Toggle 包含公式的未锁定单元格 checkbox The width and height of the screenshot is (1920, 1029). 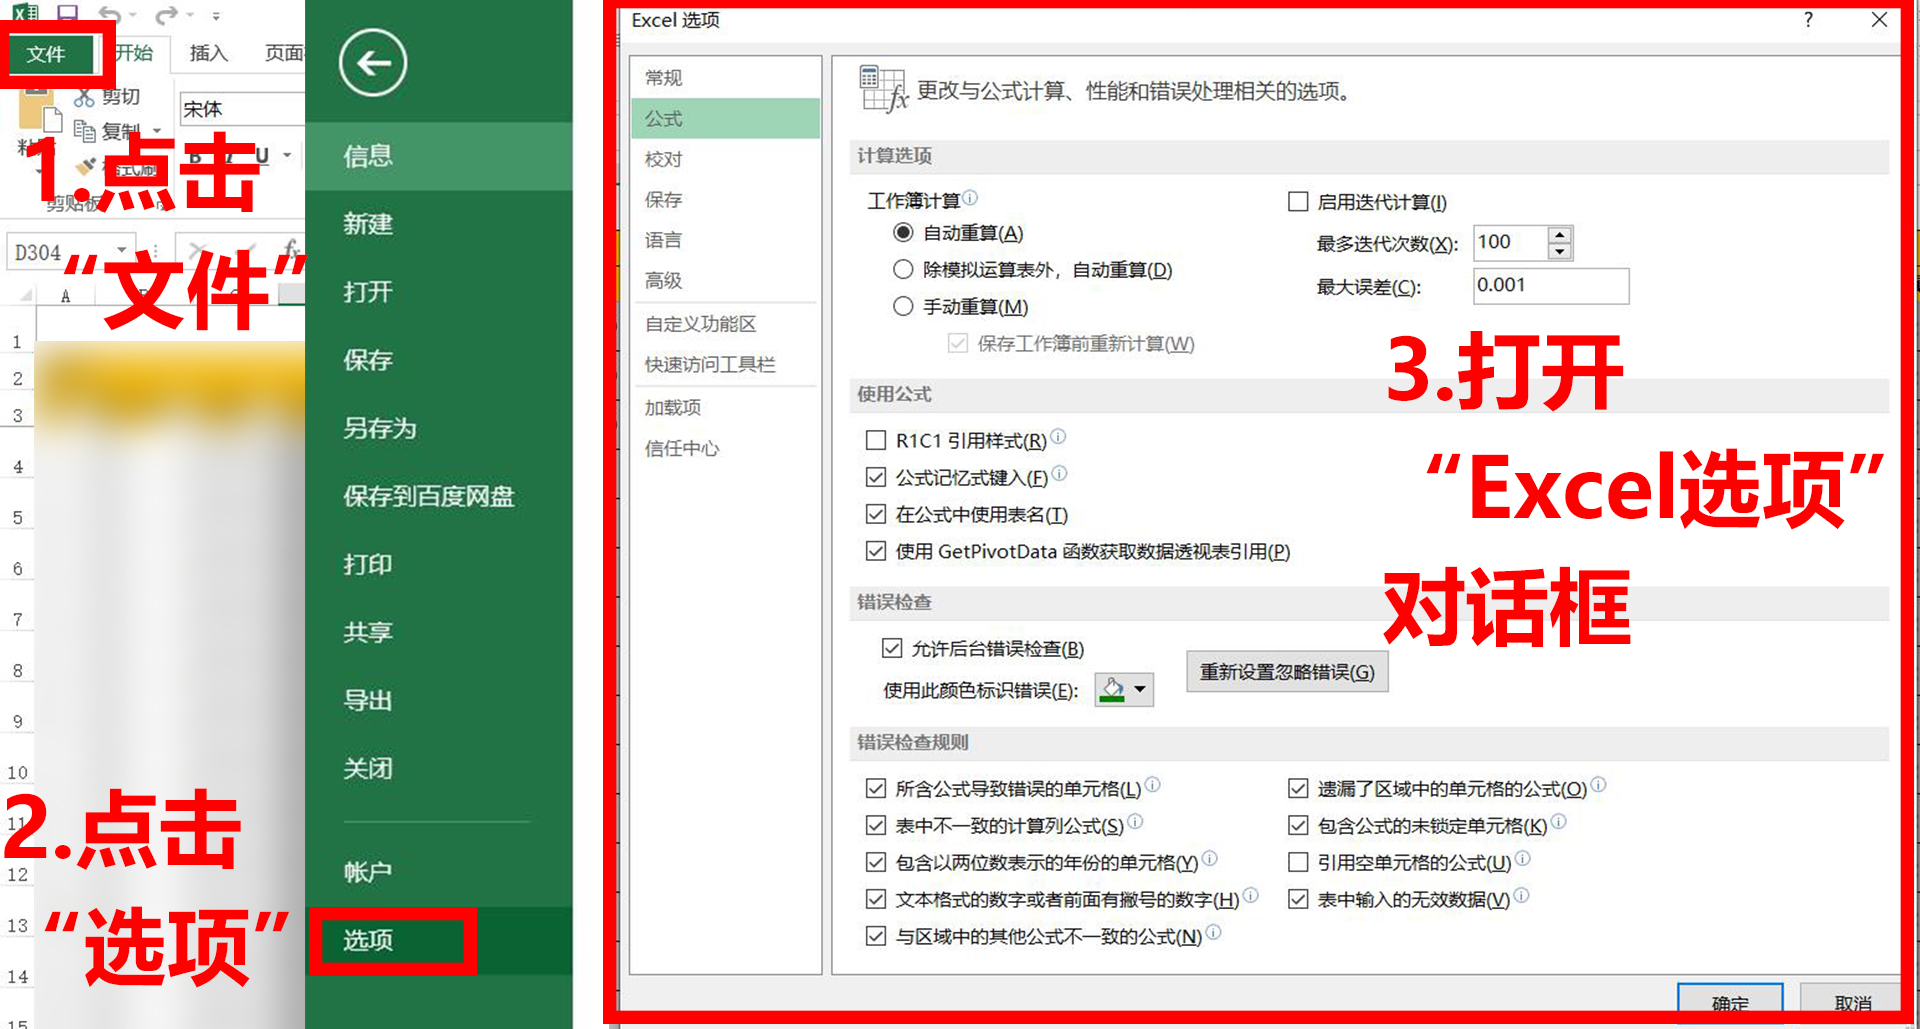click(1298, 825)
